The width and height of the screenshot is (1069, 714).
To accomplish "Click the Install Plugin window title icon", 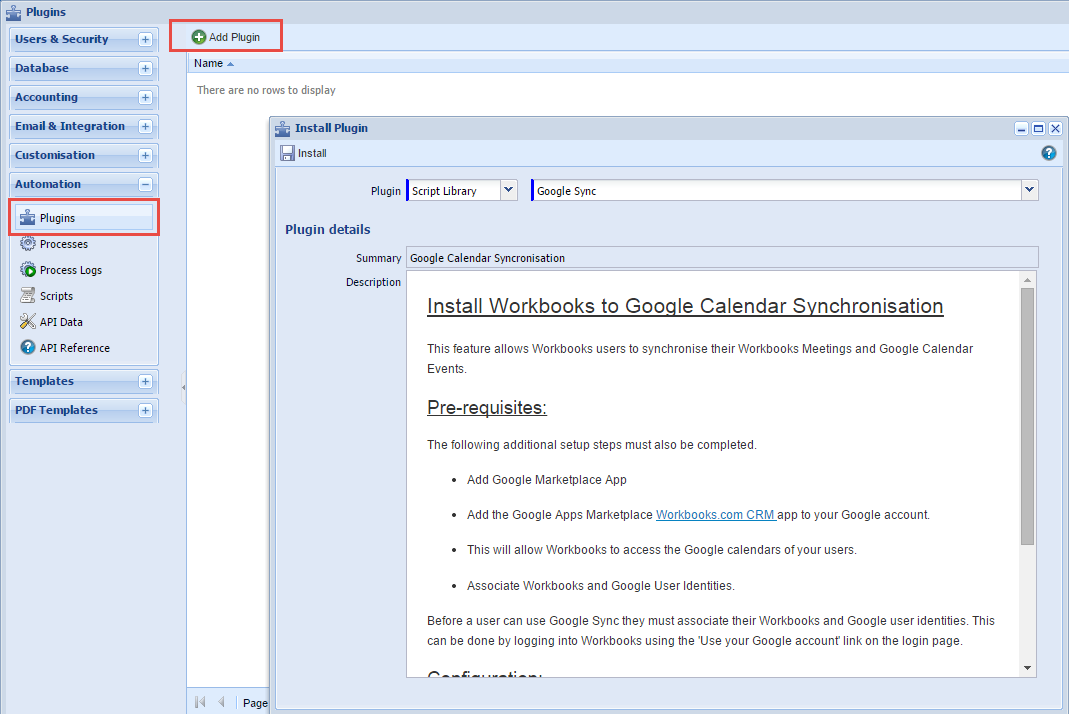I will click(283, 128).
